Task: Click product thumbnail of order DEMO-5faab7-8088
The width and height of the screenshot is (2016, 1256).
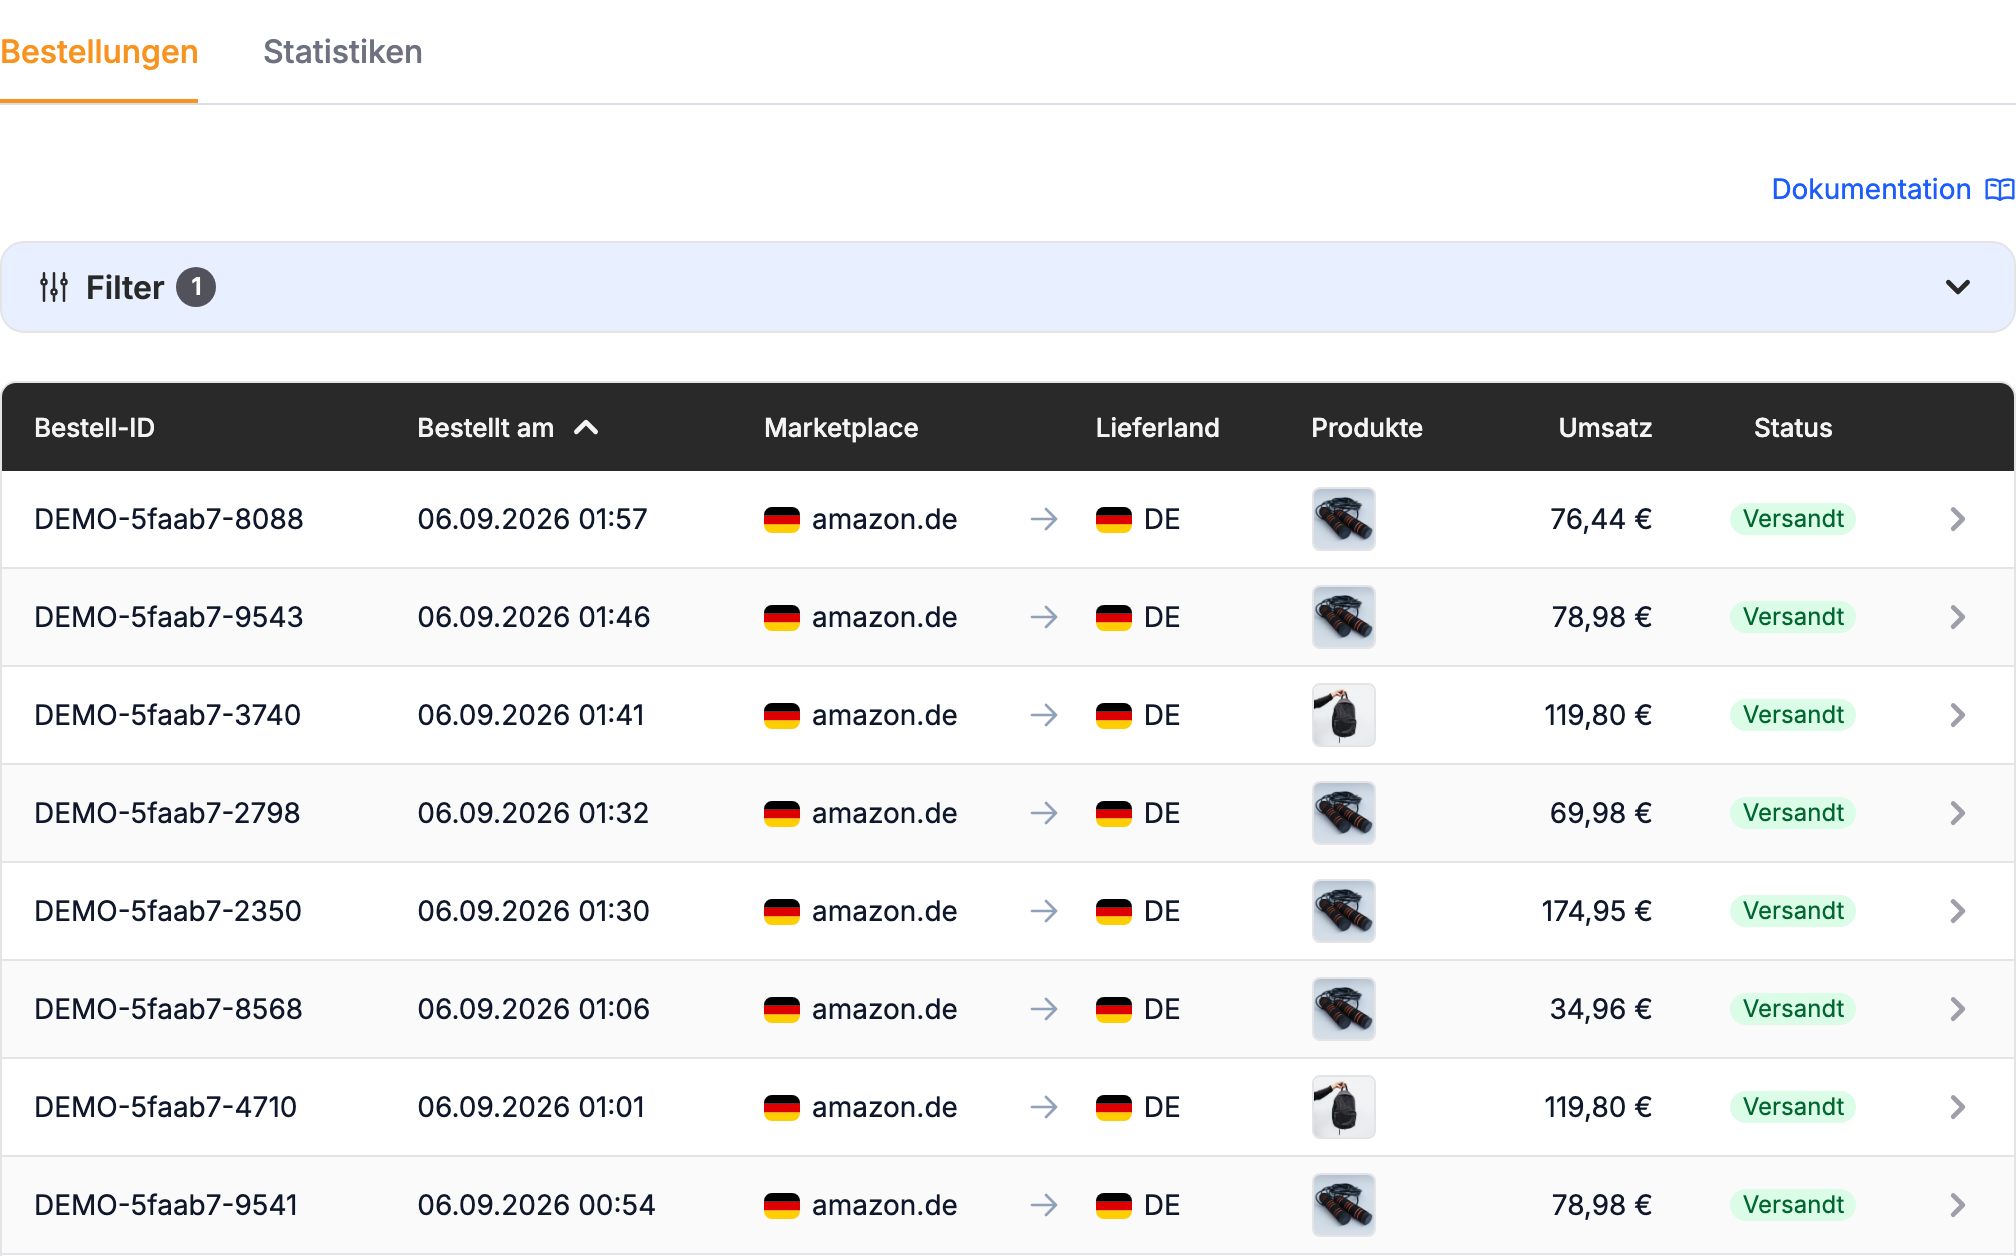Action: click(x=1343, y=519)
